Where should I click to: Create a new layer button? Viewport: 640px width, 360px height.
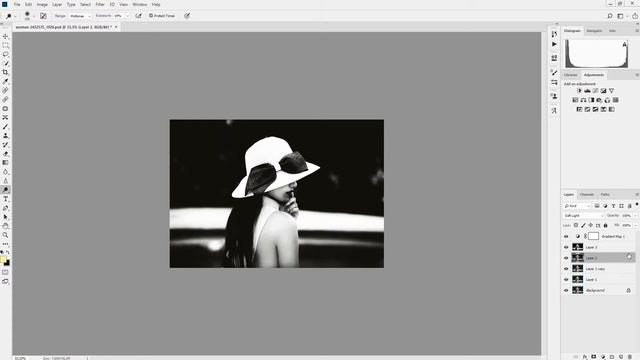[x=621, y=357]
